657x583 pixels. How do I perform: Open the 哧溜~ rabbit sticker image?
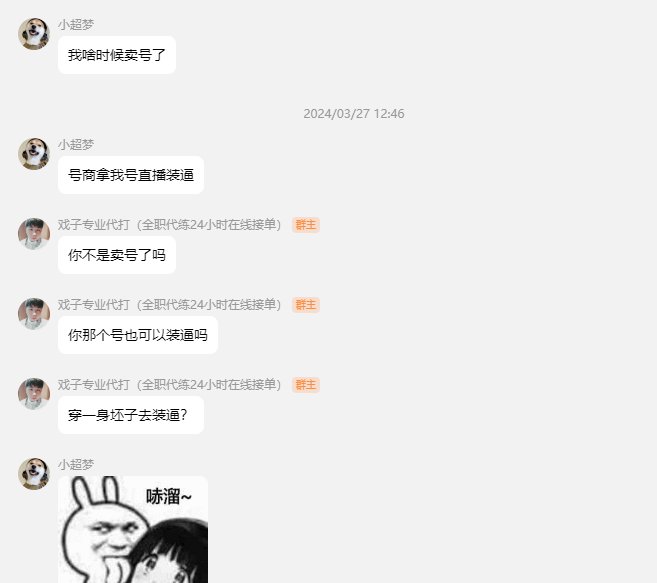point(133,529)
